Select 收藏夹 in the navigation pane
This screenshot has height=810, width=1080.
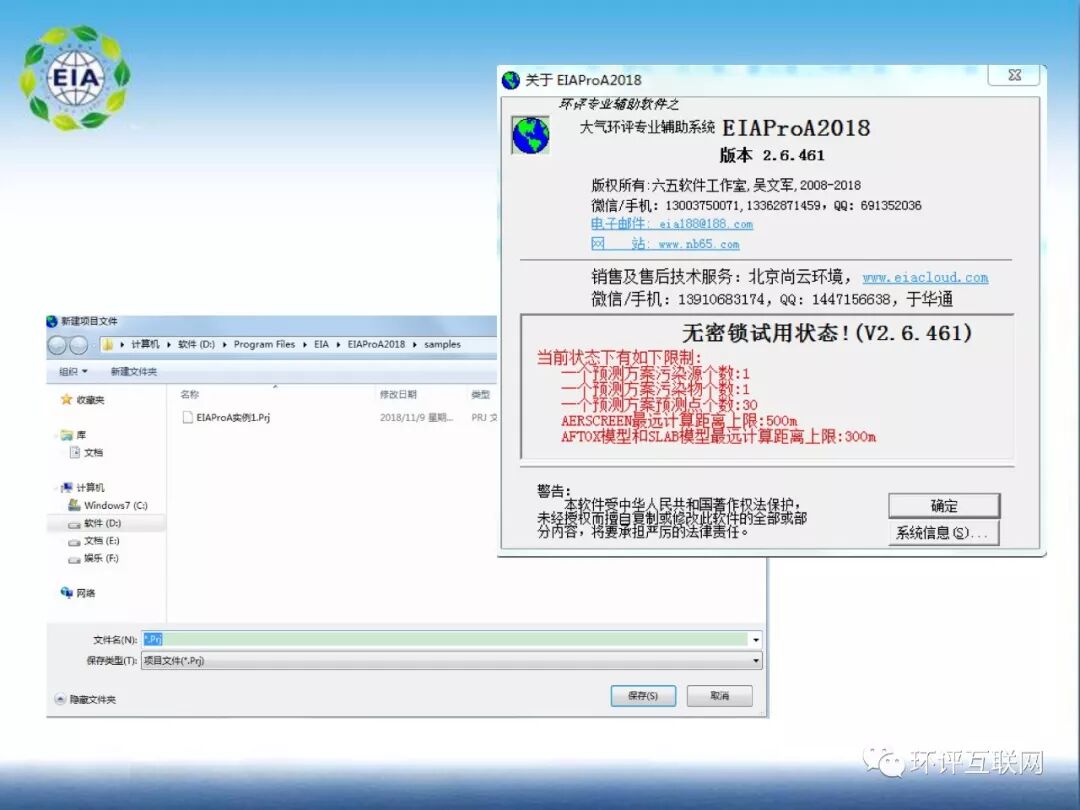(x=90, y=399)
